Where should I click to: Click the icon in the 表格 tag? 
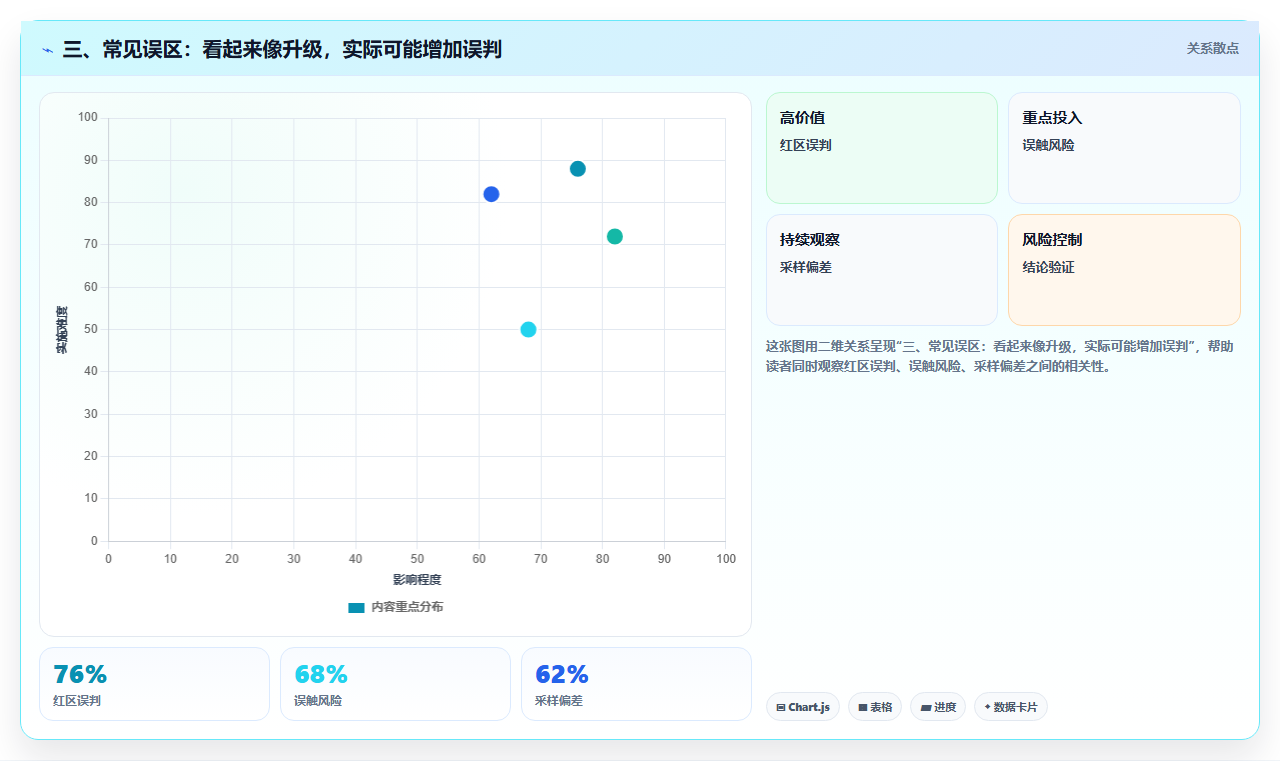click(x=863, y=707)
